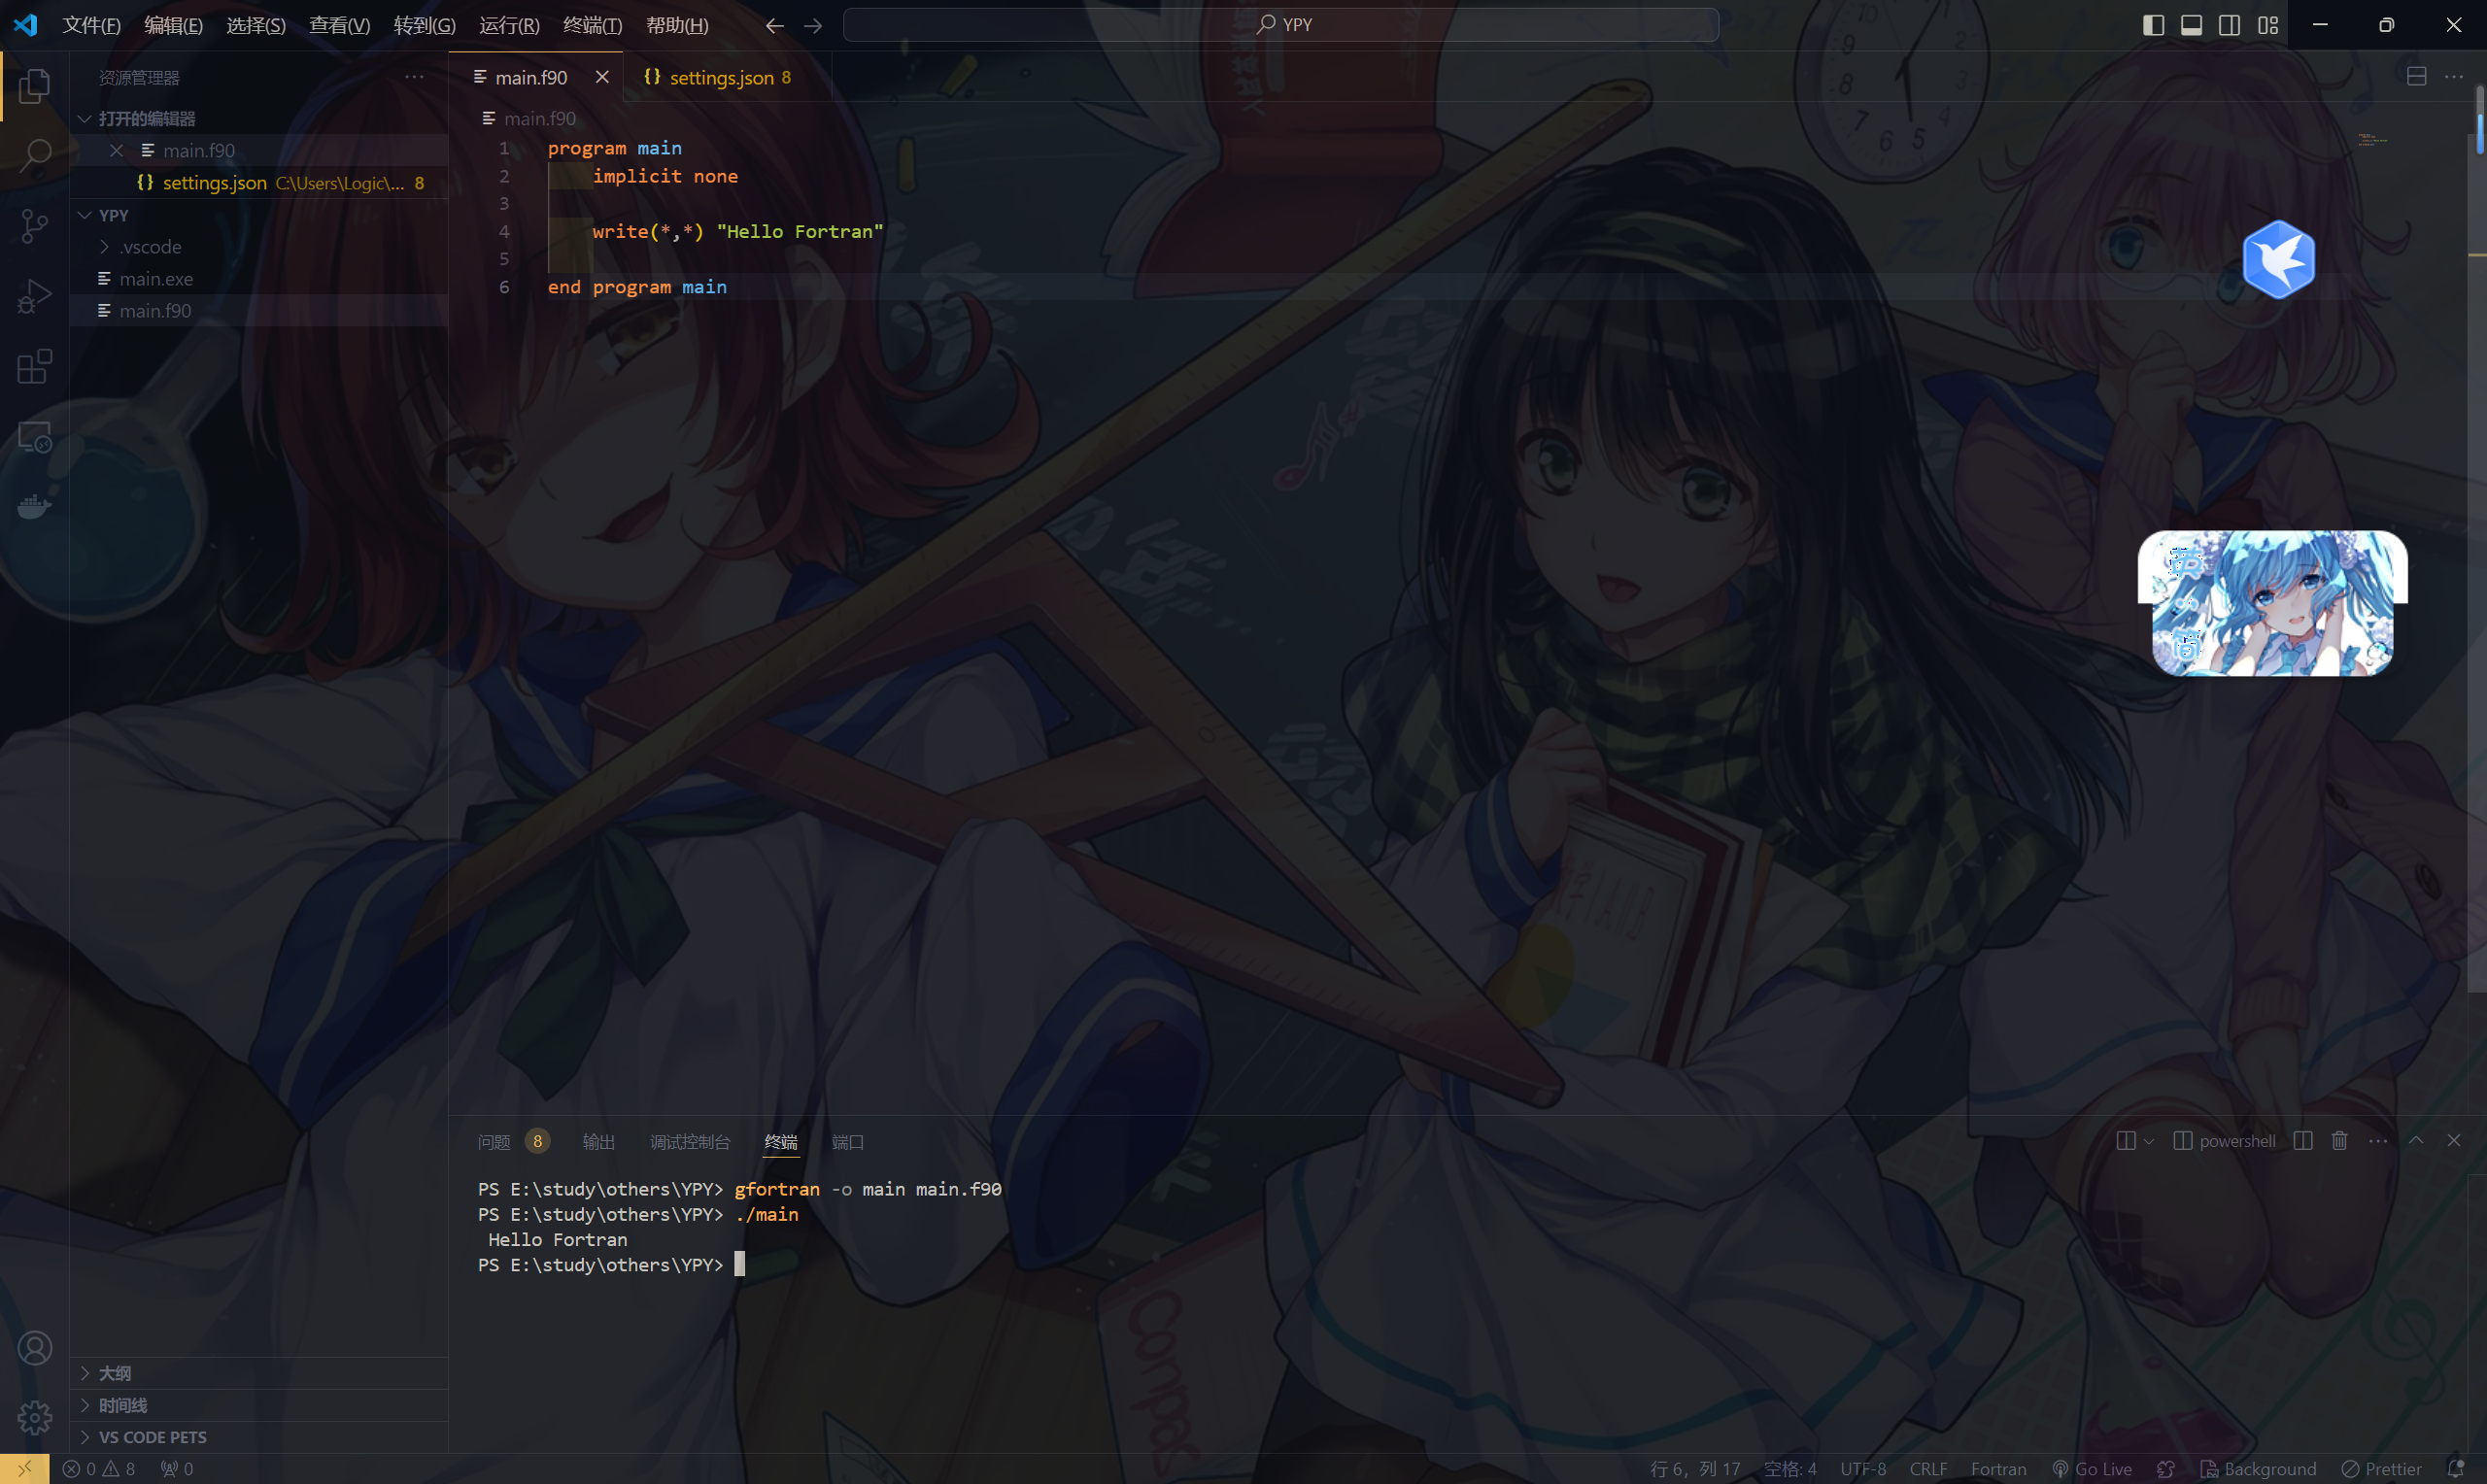Viewport: 2487px width, 1484px height.
Task: Change file encoding UTF-8
Action: [1863, 1468]
